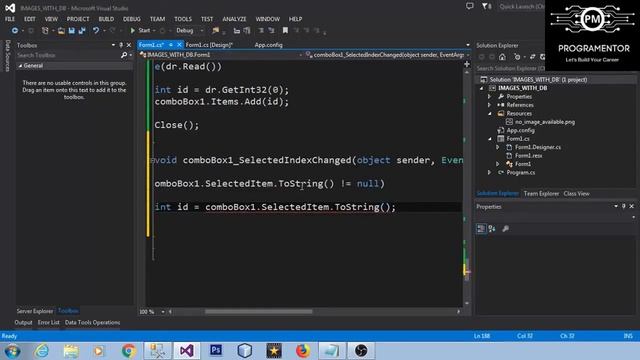Toggle auto hide pin on Toolbox panel
The height and width of the screenshot is (360, 640).
121,45
